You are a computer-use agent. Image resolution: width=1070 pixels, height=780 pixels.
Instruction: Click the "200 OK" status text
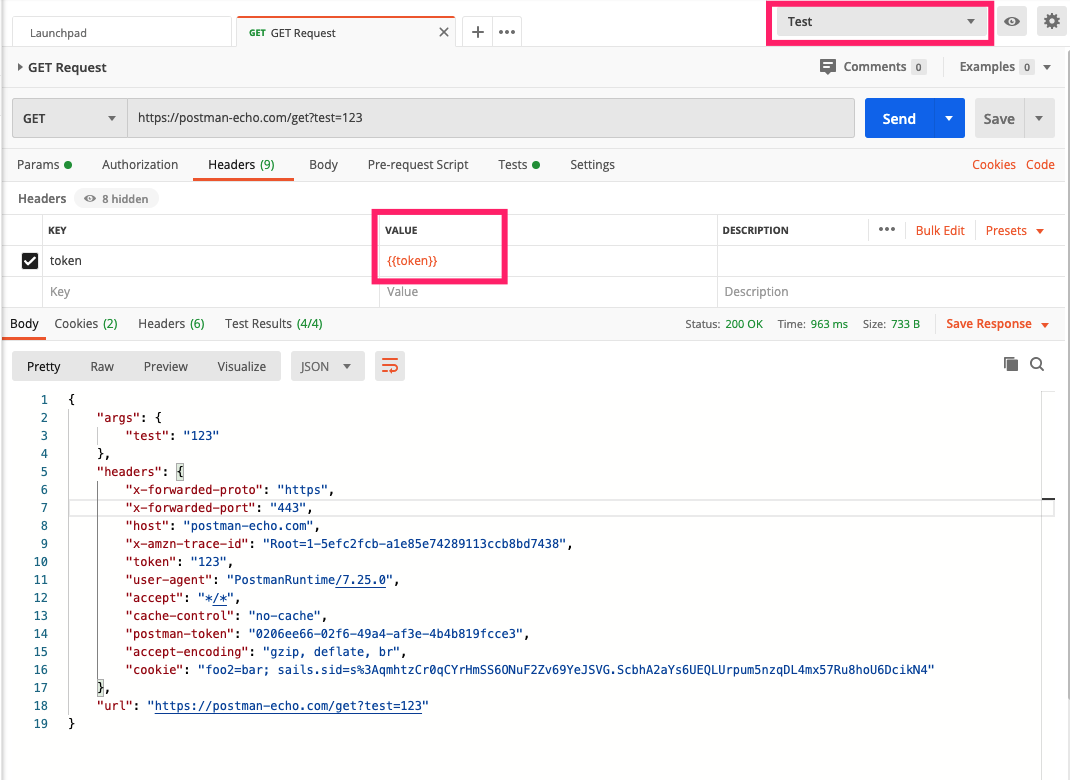coord(744,324)
